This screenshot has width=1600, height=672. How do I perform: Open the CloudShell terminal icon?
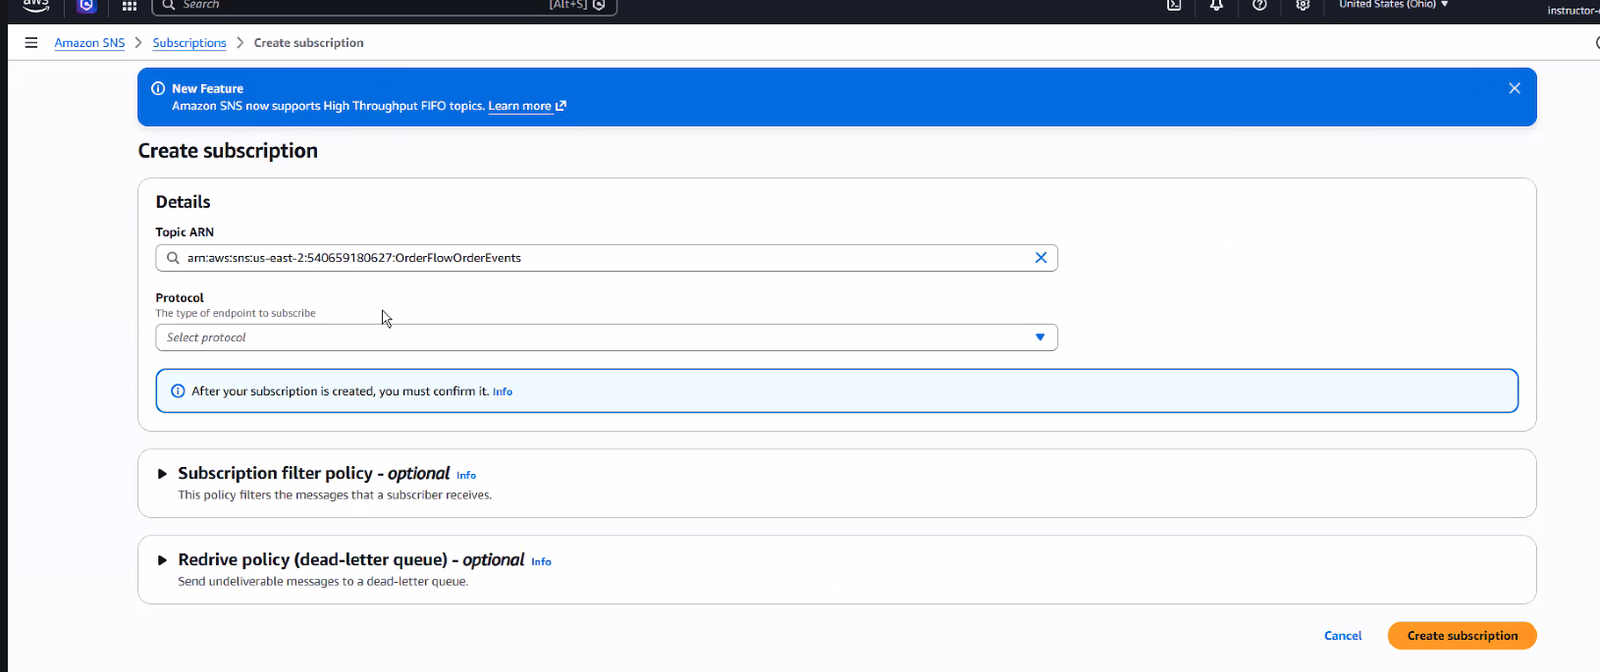coord(1174,5)
